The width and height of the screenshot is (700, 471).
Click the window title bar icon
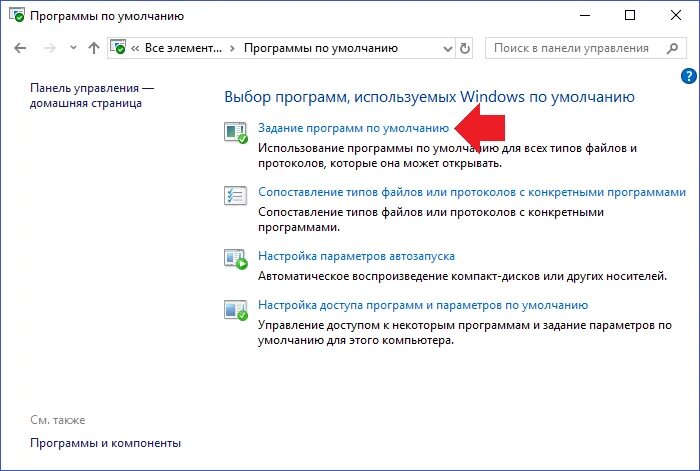point(17,15)
